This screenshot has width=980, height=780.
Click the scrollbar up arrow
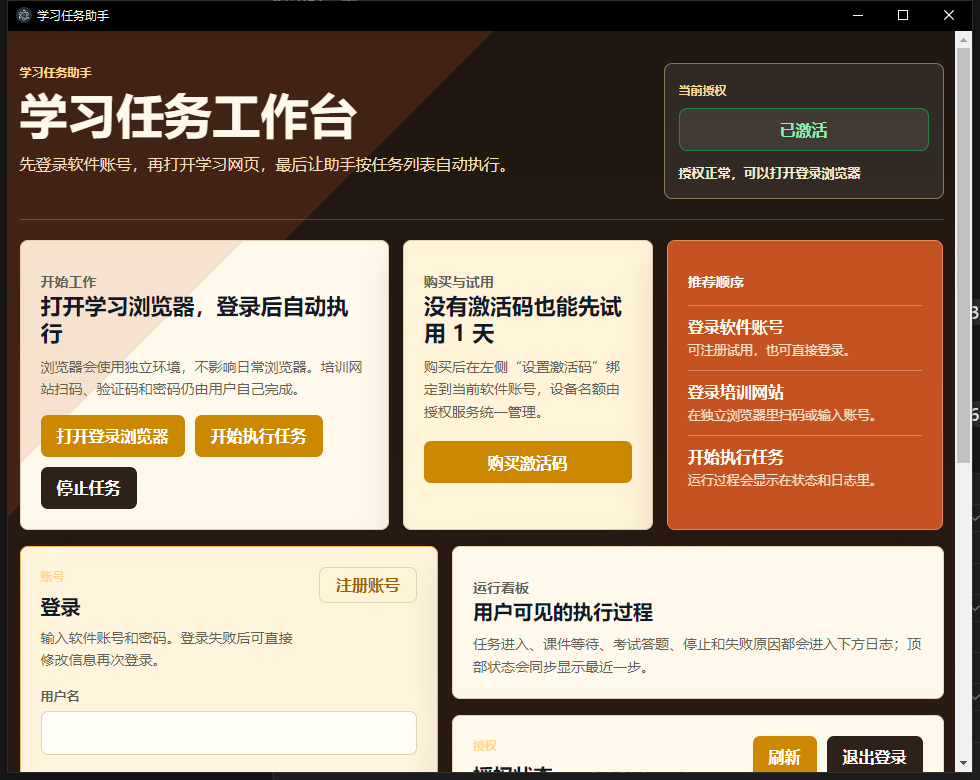coord(963,40)
